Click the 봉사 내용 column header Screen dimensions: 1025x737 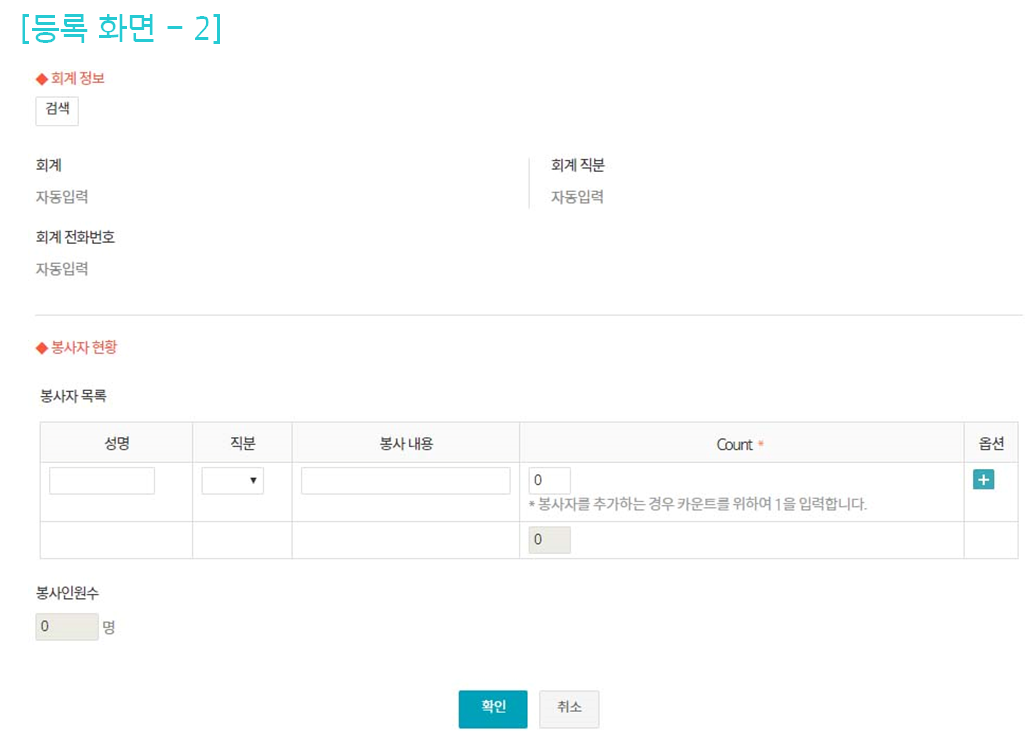pyautogui.click(x=405, y=443)
